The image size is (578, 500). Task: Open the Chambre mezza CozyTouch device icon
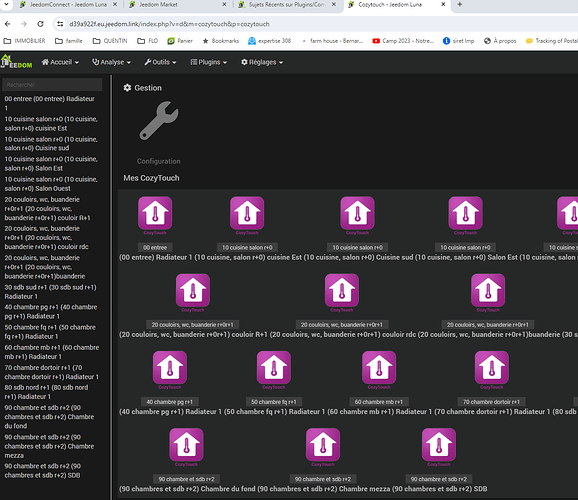[x=323, y=445]
